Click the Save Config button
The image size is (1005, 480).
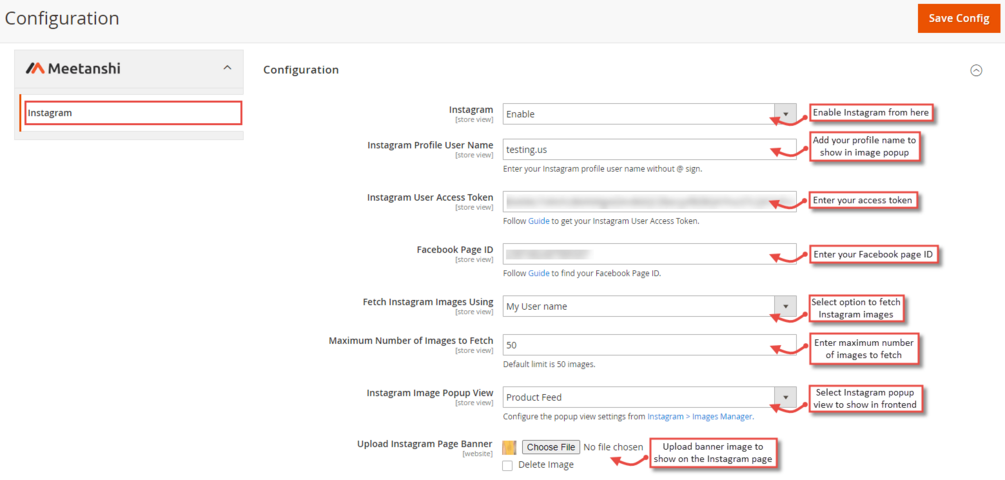tap(959, 18)
